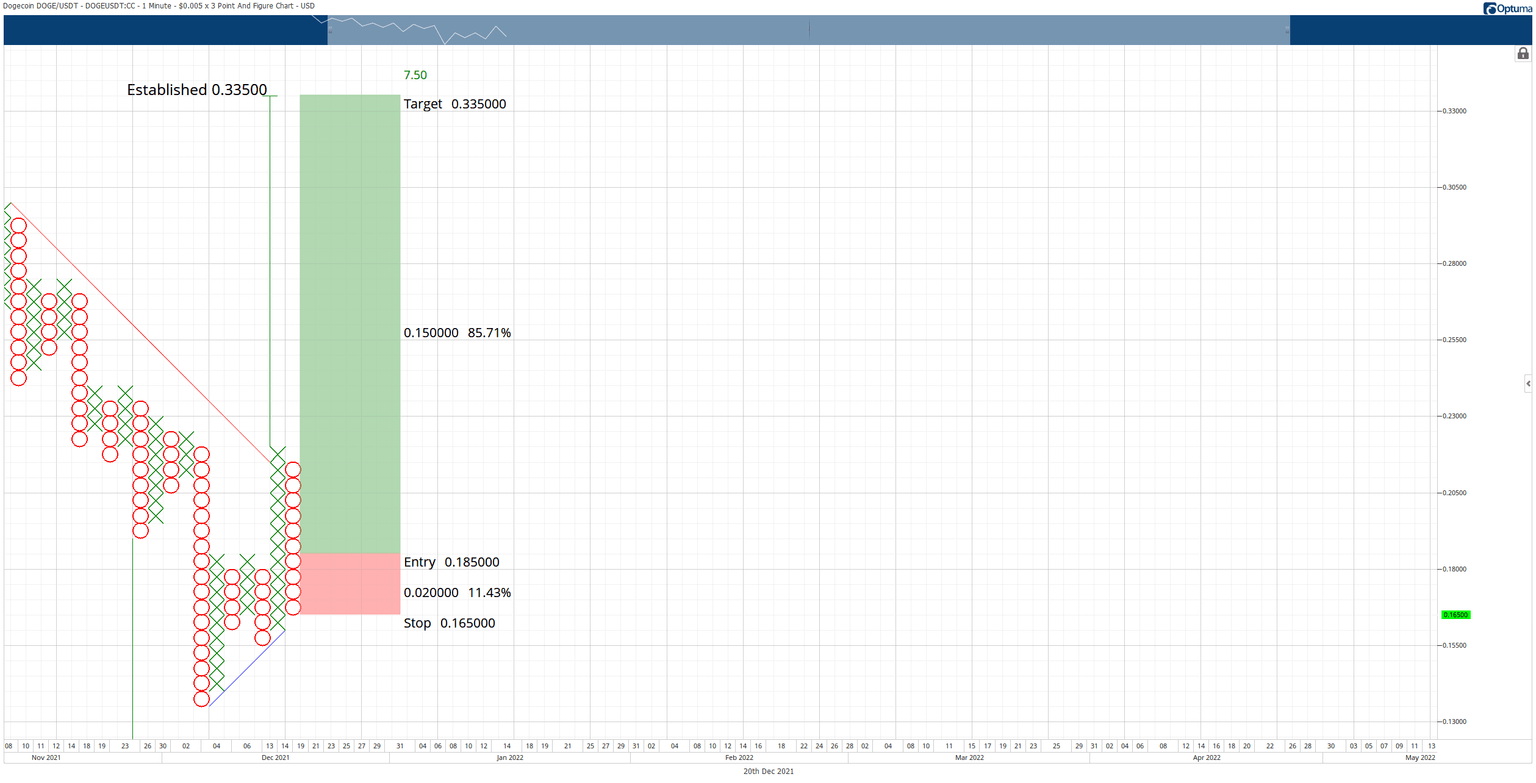Viewport: 1536px width, 783px height.
Task: Click the 'Stop 0.165000' label
Action: click(449, 623)
